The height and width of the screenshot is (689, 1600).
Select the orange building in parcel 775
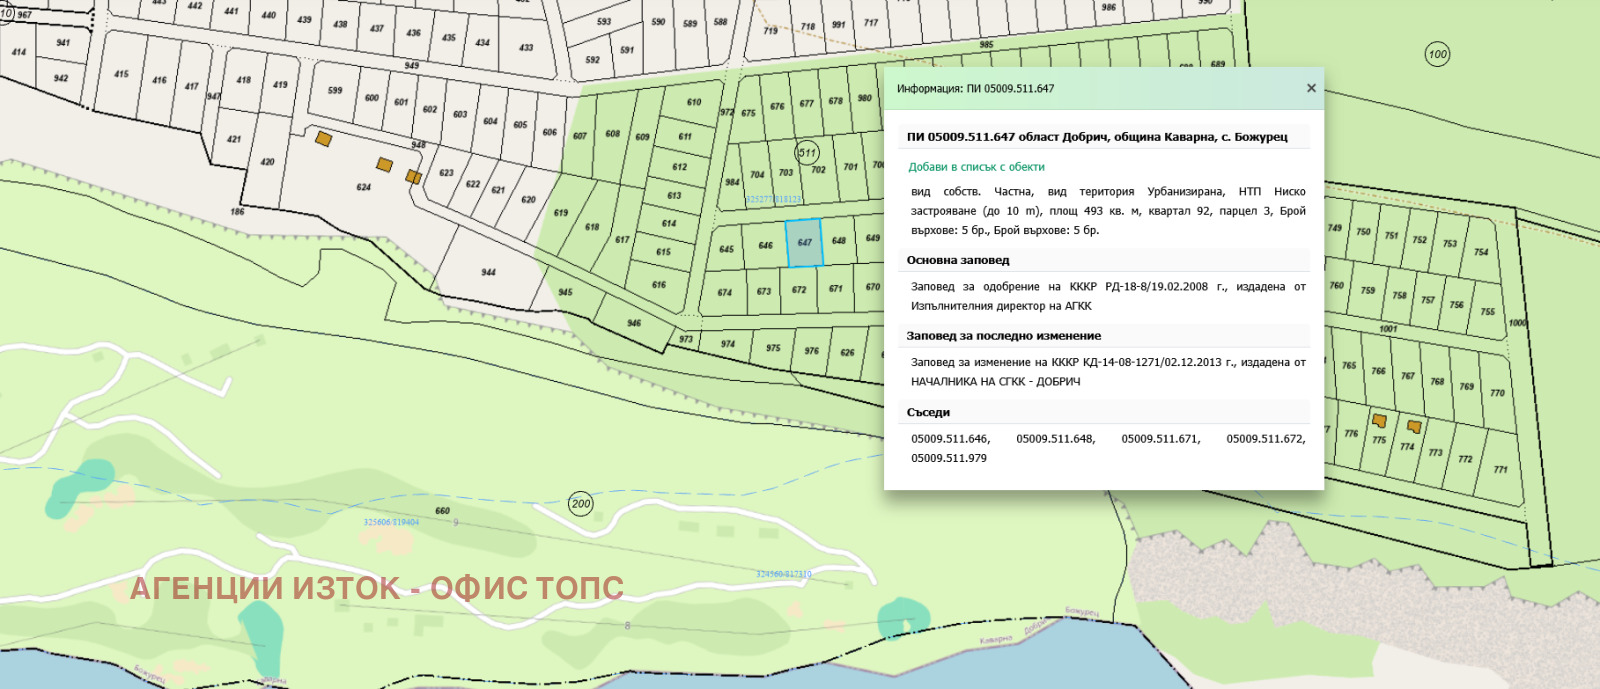(x=1379, y=421)
